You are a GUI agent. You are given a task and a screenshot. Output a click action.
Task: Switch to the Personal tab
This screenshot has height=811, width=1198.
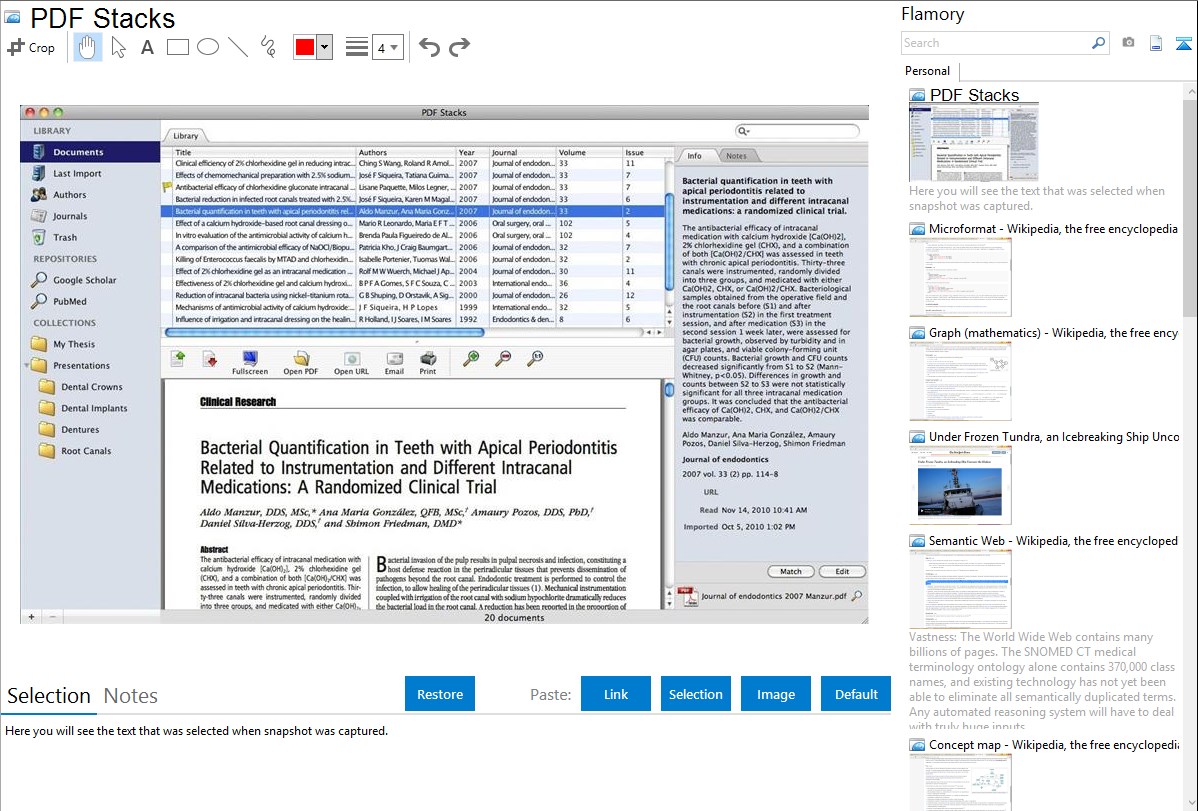point(927,71)
